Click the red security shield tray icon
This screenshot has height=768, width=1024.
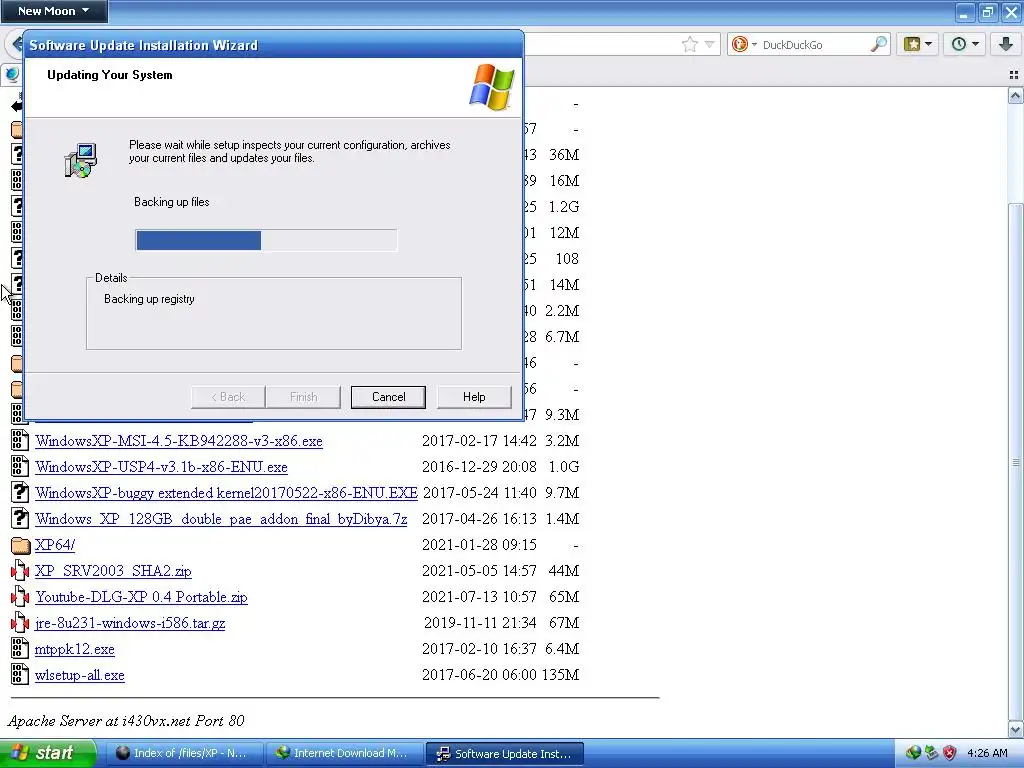[950, 753]
